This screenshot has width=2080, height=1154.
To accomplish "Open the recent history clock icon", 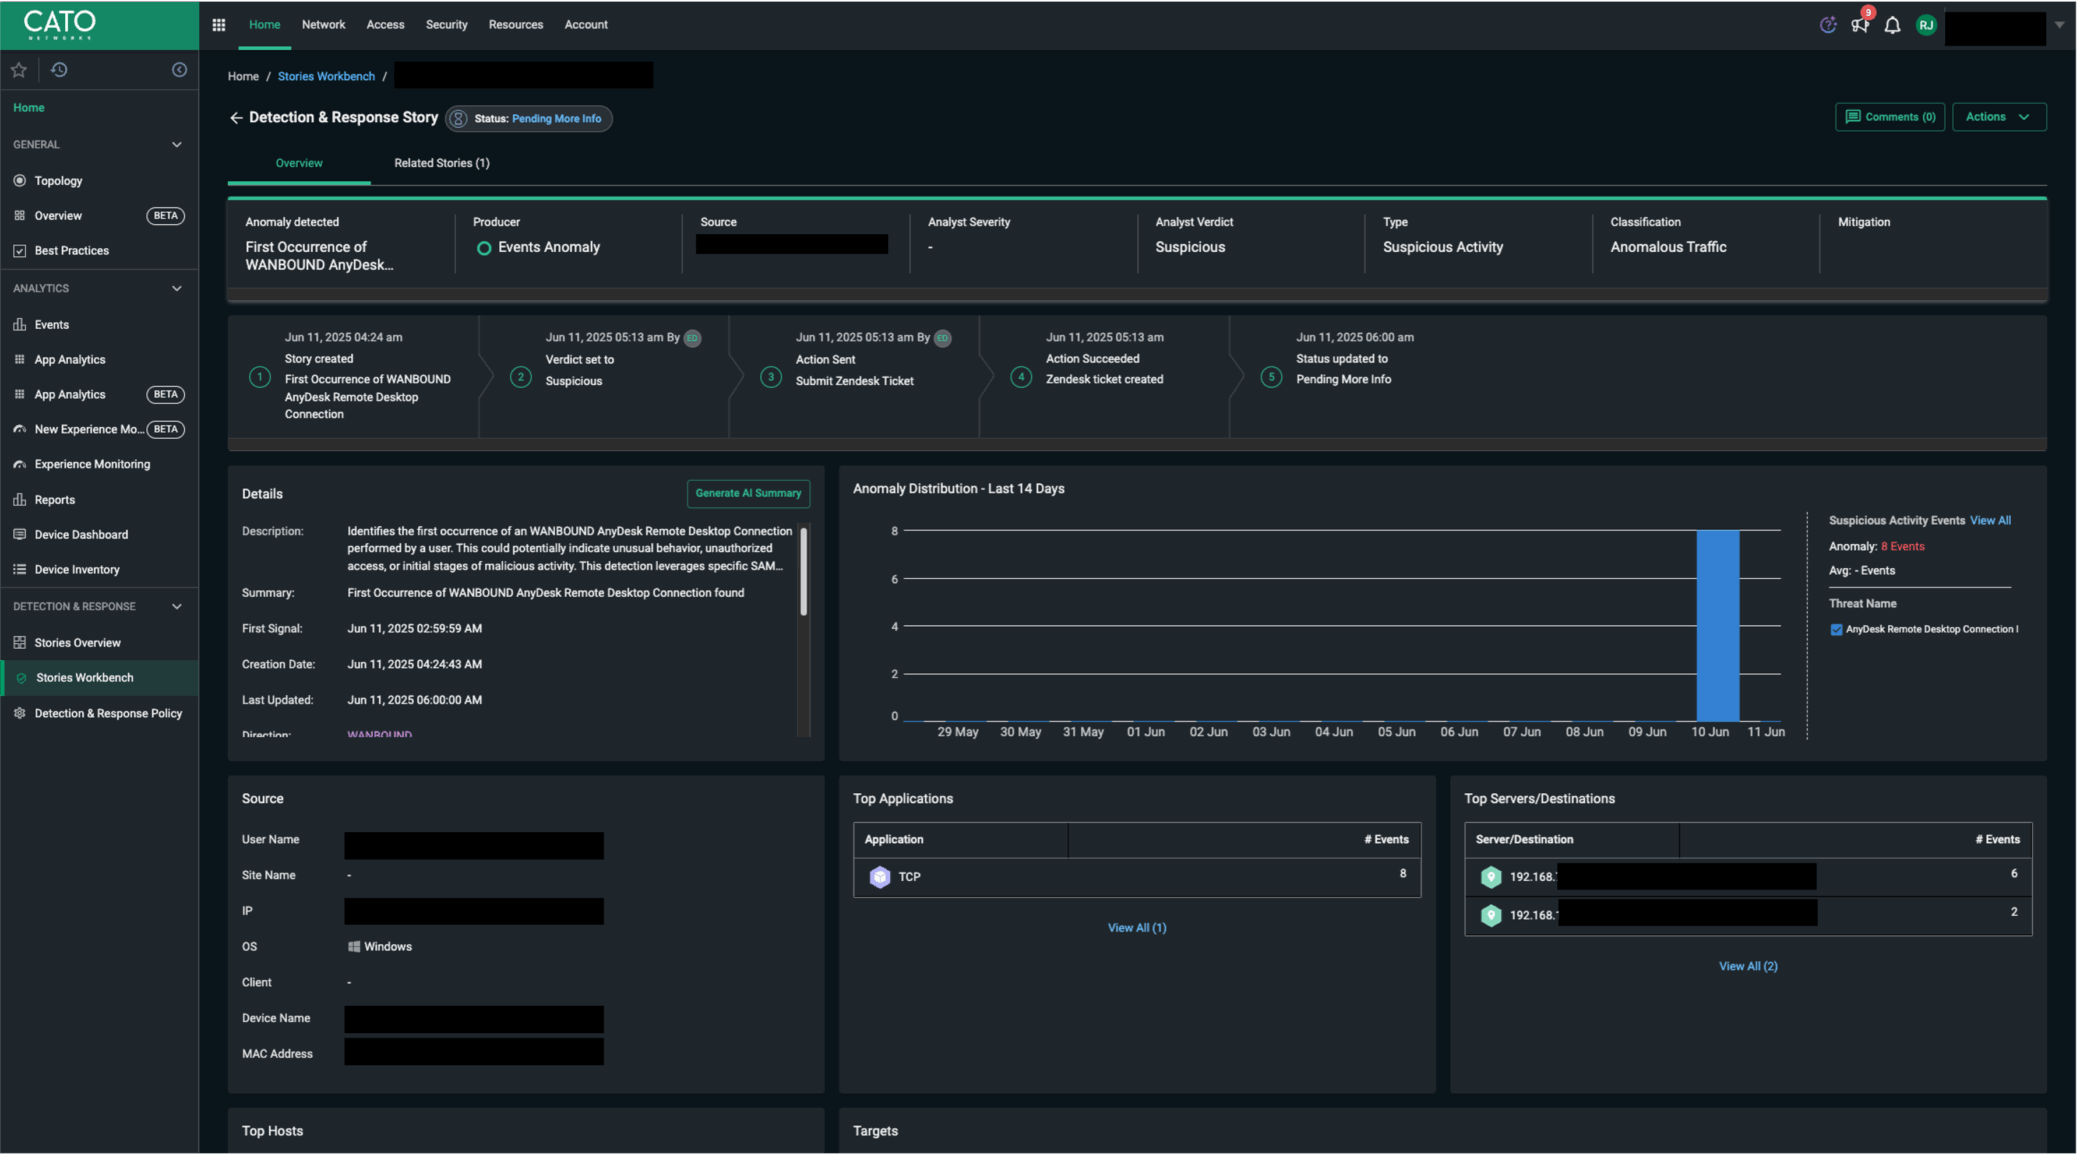I will pyautogui.click(x=59, y=70).
